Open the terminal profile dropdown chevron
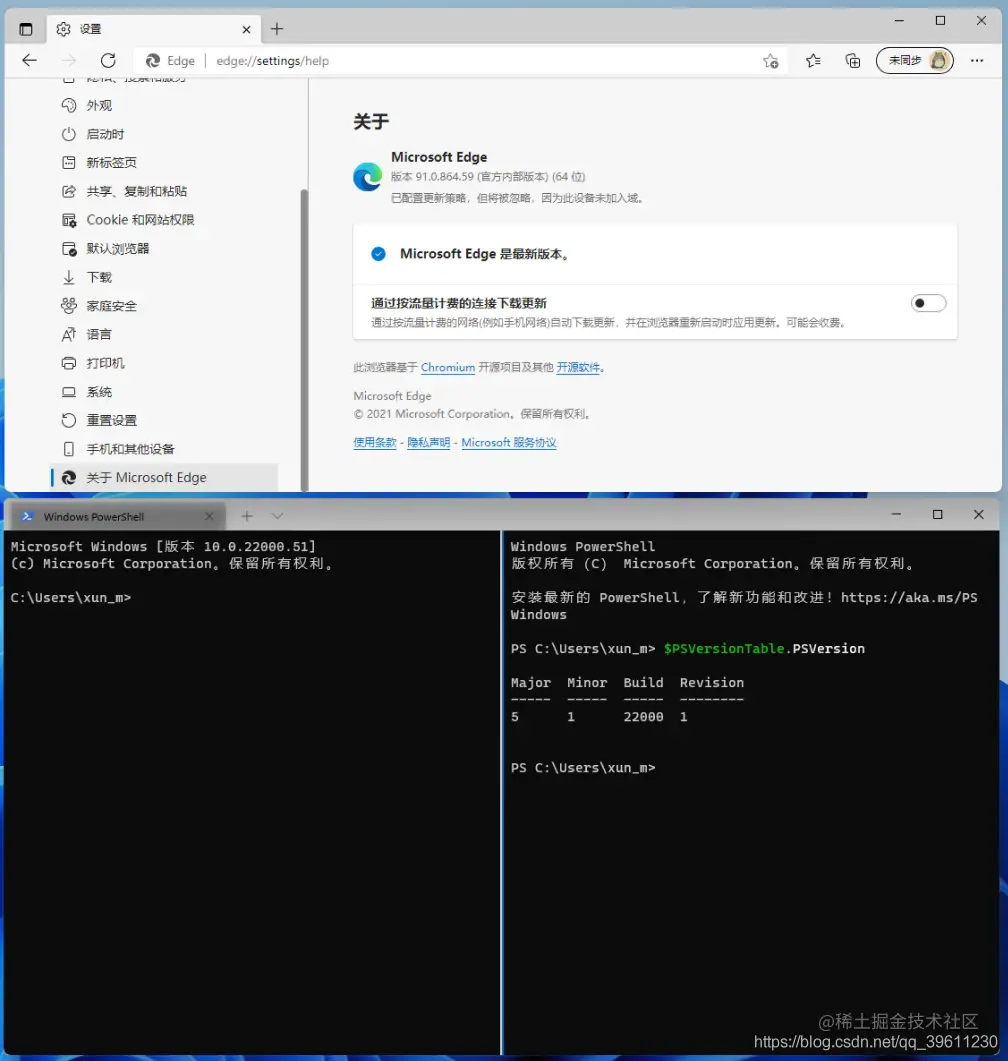Viewport: 1008px width, 1061px height. click(277, 516)
